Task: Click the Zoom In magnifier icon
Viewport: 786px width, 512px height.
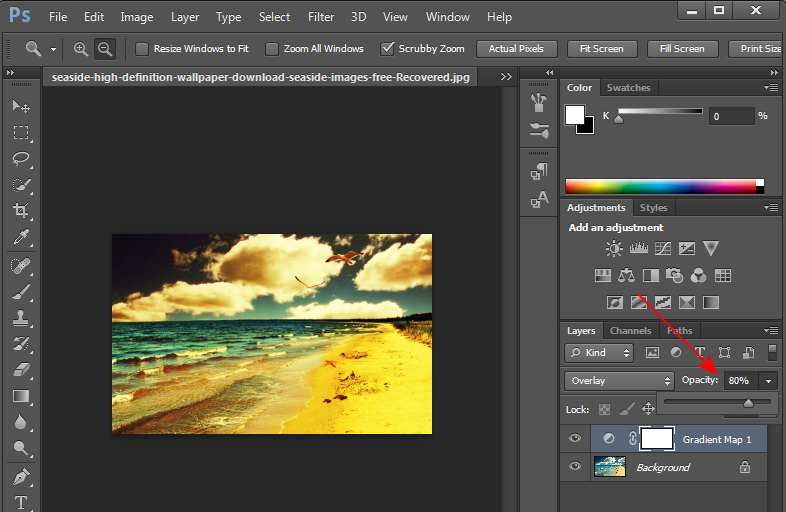Action: pyautogui.click(x=81, y=48)
